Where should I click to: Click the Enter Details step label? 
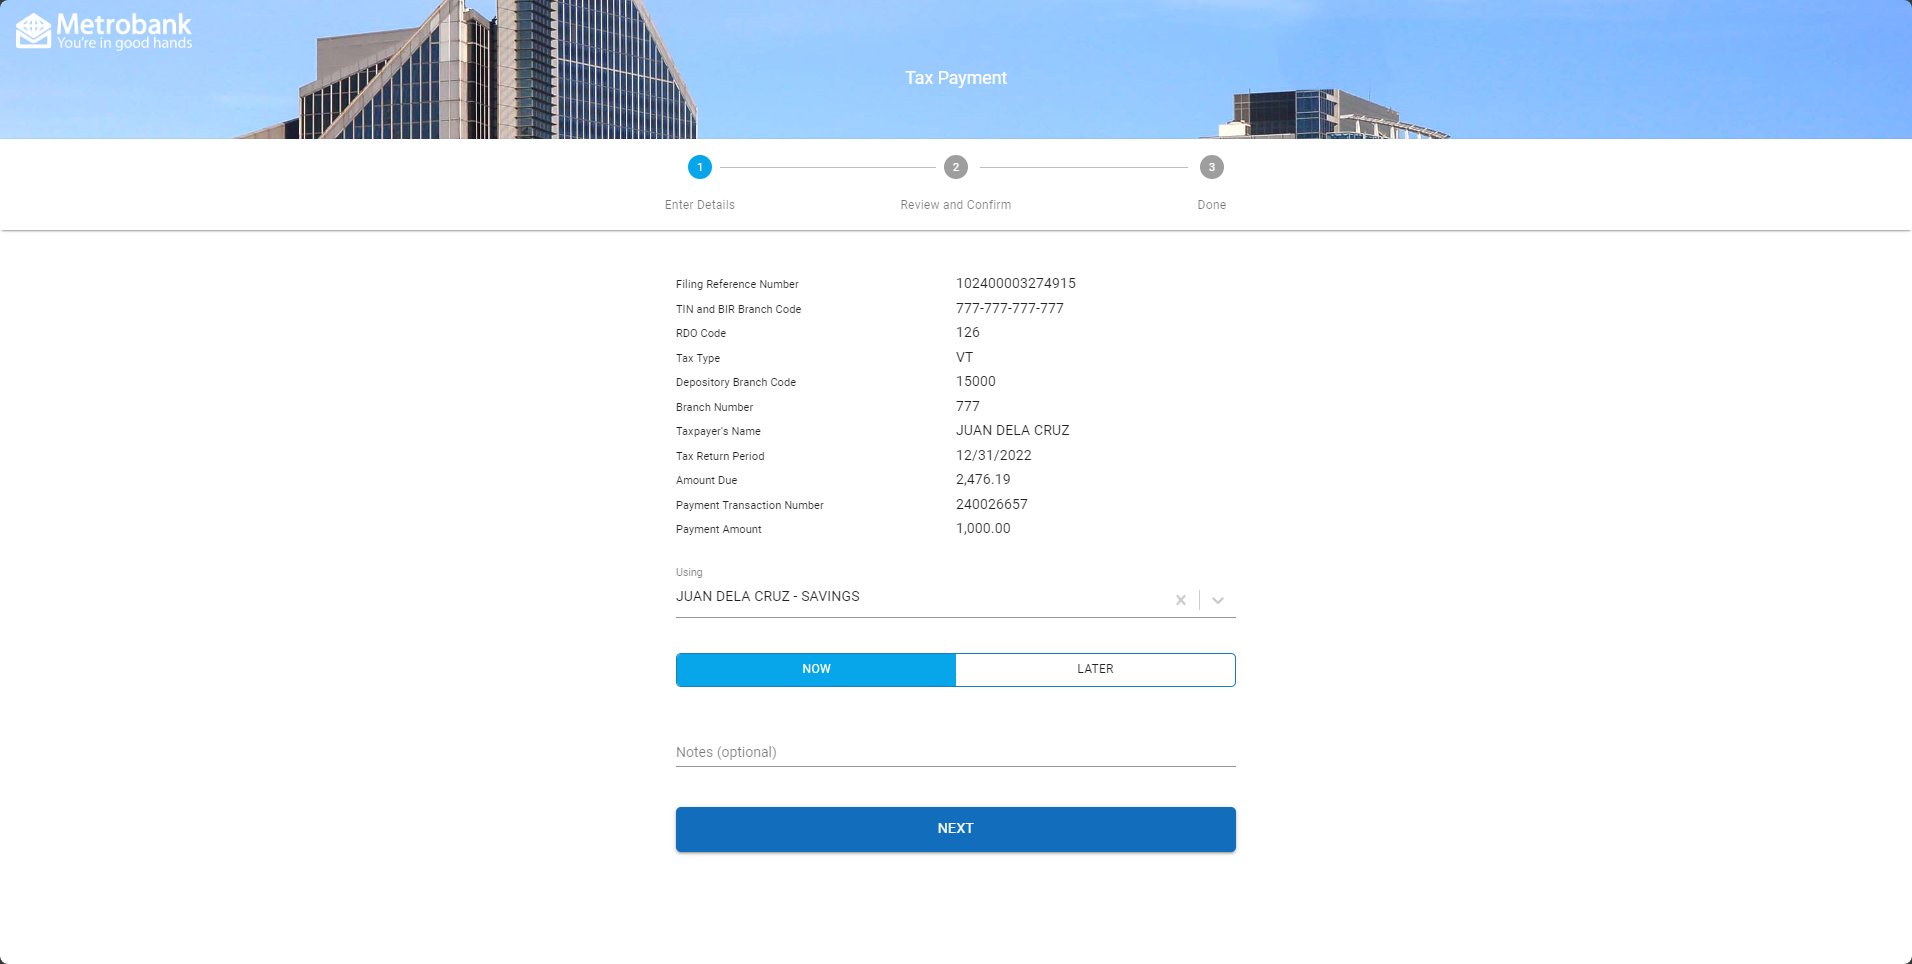(x=700, y=205)
